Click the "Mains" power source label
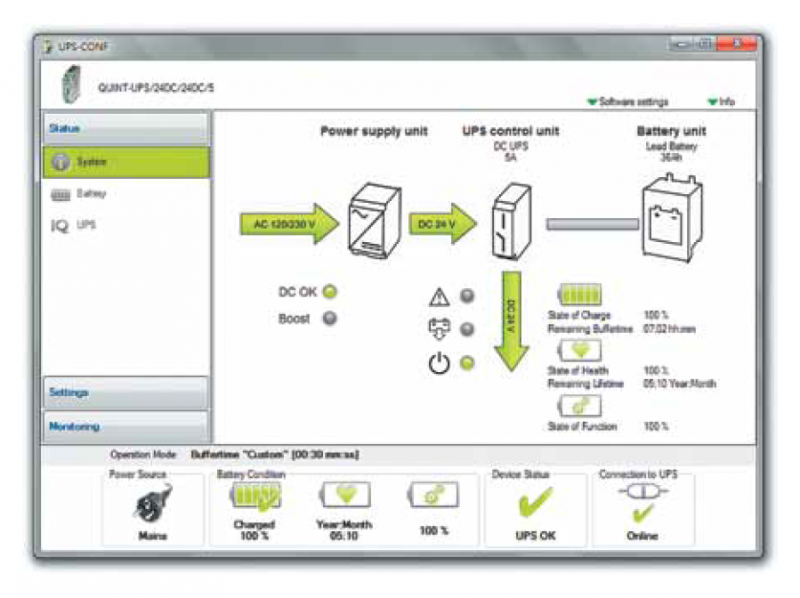This screenshot has height=598, width=800. pos(153,536)
